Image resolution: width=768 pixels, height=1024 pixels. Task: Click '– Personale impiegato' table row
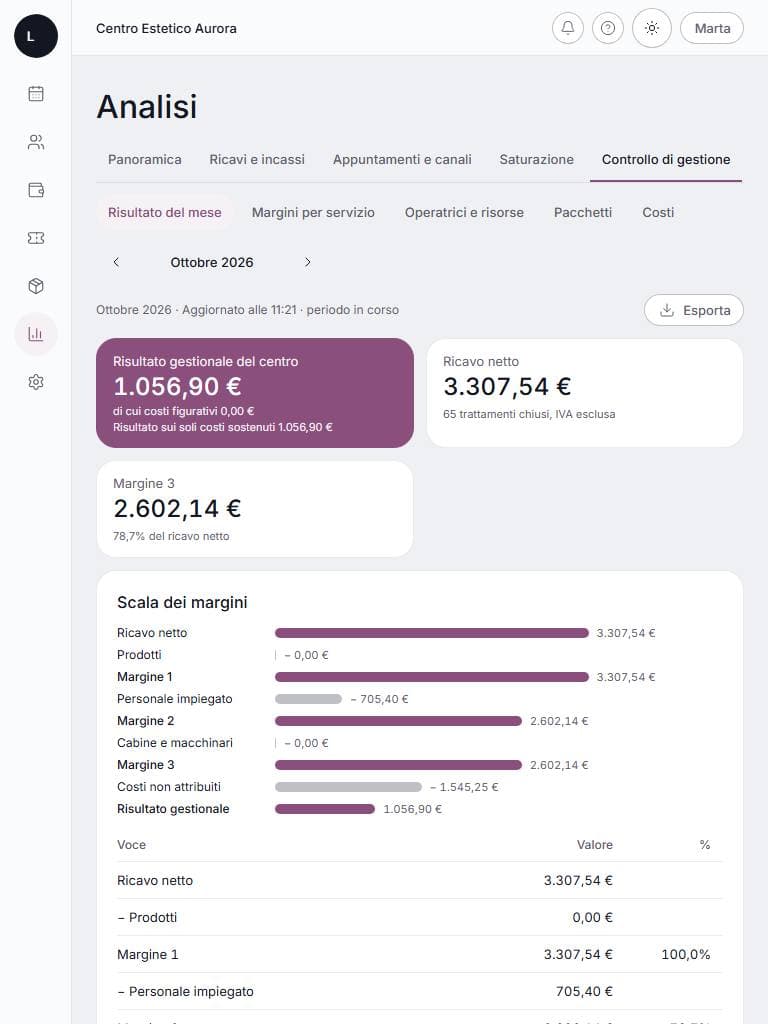pos(419,991)
